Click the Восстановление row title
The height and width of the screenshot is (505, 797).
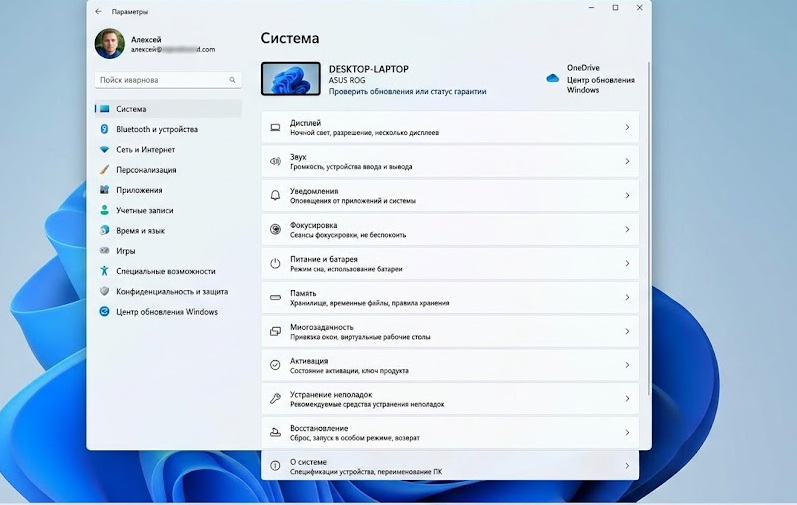(x=319, y=428)
